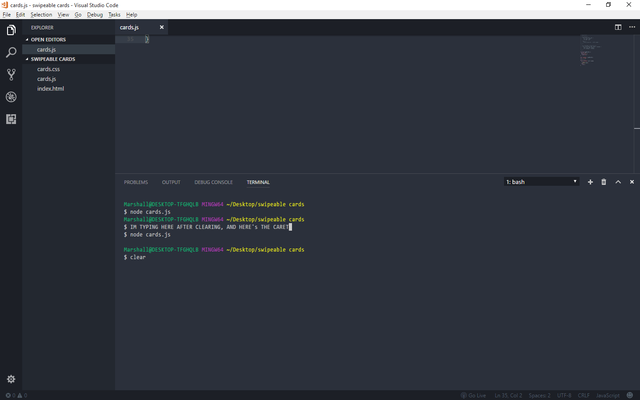This screenshot has height=400, width=640.
Task: Restore down the Visual Studio Code window
Action: (608, 4)
